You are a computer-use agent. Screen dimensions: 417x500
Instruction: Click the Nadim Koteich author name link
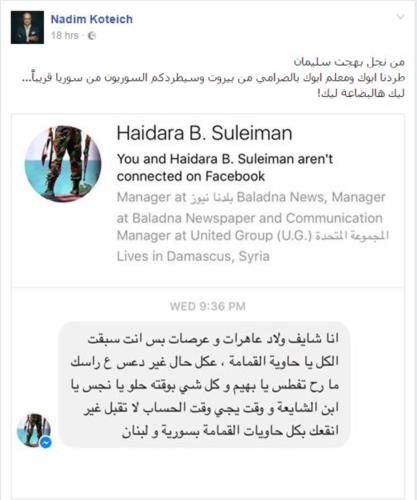coord(92,19)
